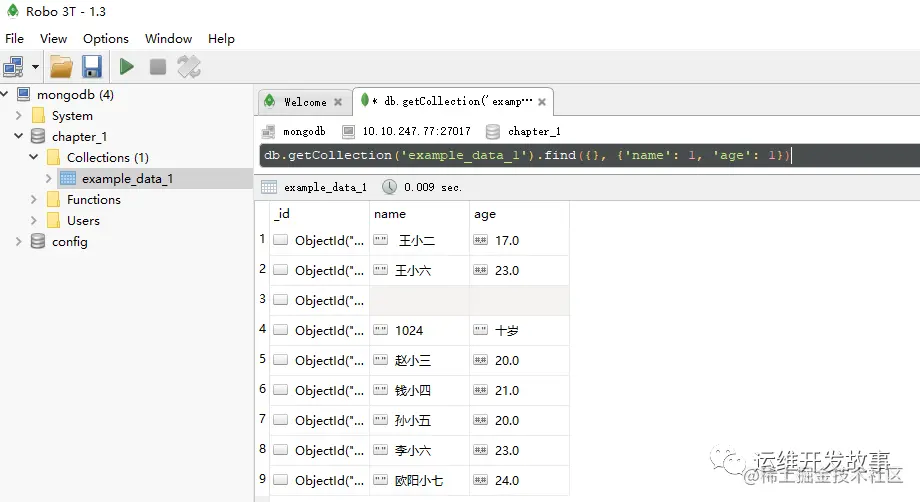Click the rotate orientation toolbar icon
This screenshot has width=920, height=502.
tap(189, 67)
